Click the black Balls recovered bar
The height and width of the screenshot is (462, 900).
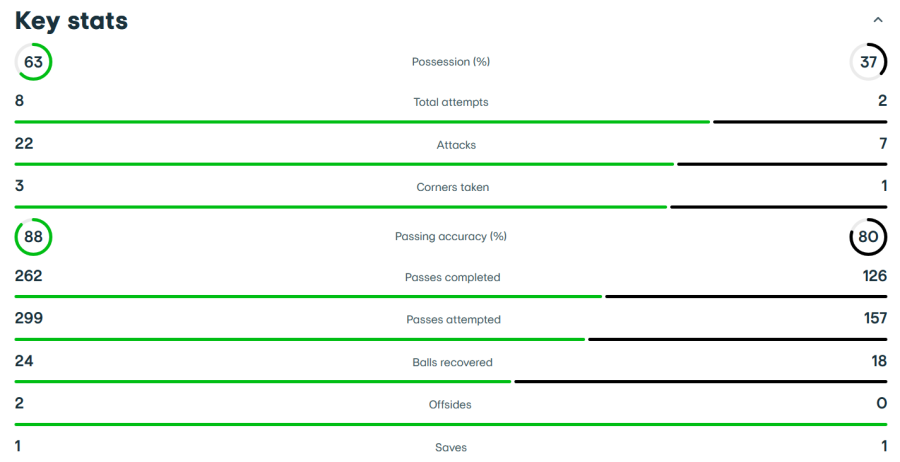pyautogui.click(x=700, y=381)
